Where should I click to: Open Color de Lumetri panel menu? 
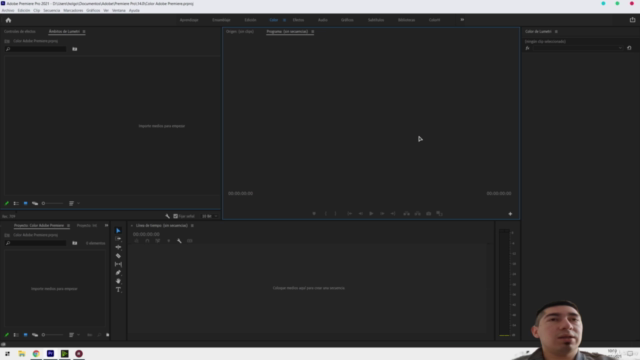click(x=556, y=31)
